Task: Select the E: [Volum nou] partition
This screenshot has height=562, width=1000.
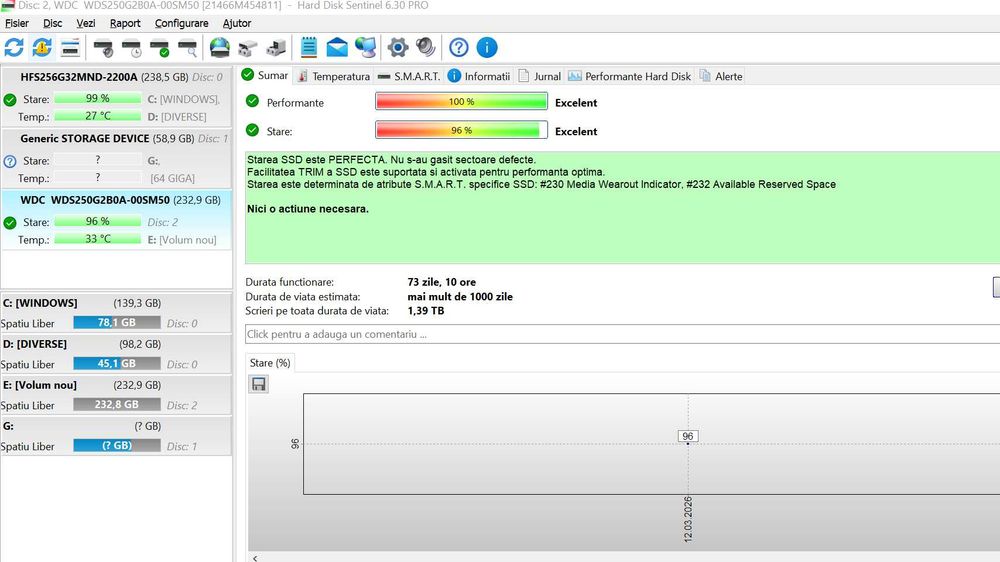Action: pos(116,394)
